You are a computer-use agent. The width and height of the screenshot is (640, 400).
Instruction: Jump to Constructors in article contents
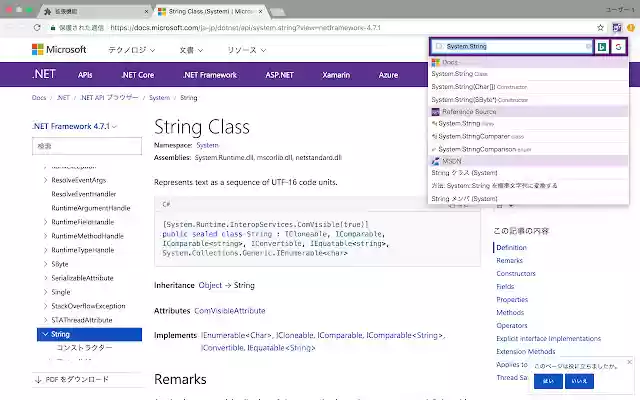click(516, 273)
